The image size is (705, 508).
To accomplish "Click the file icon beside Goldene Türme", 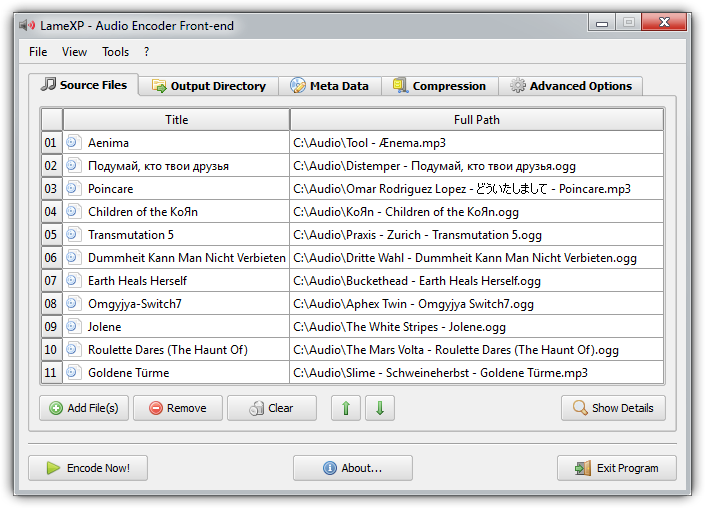I will (x=73, y=372).
